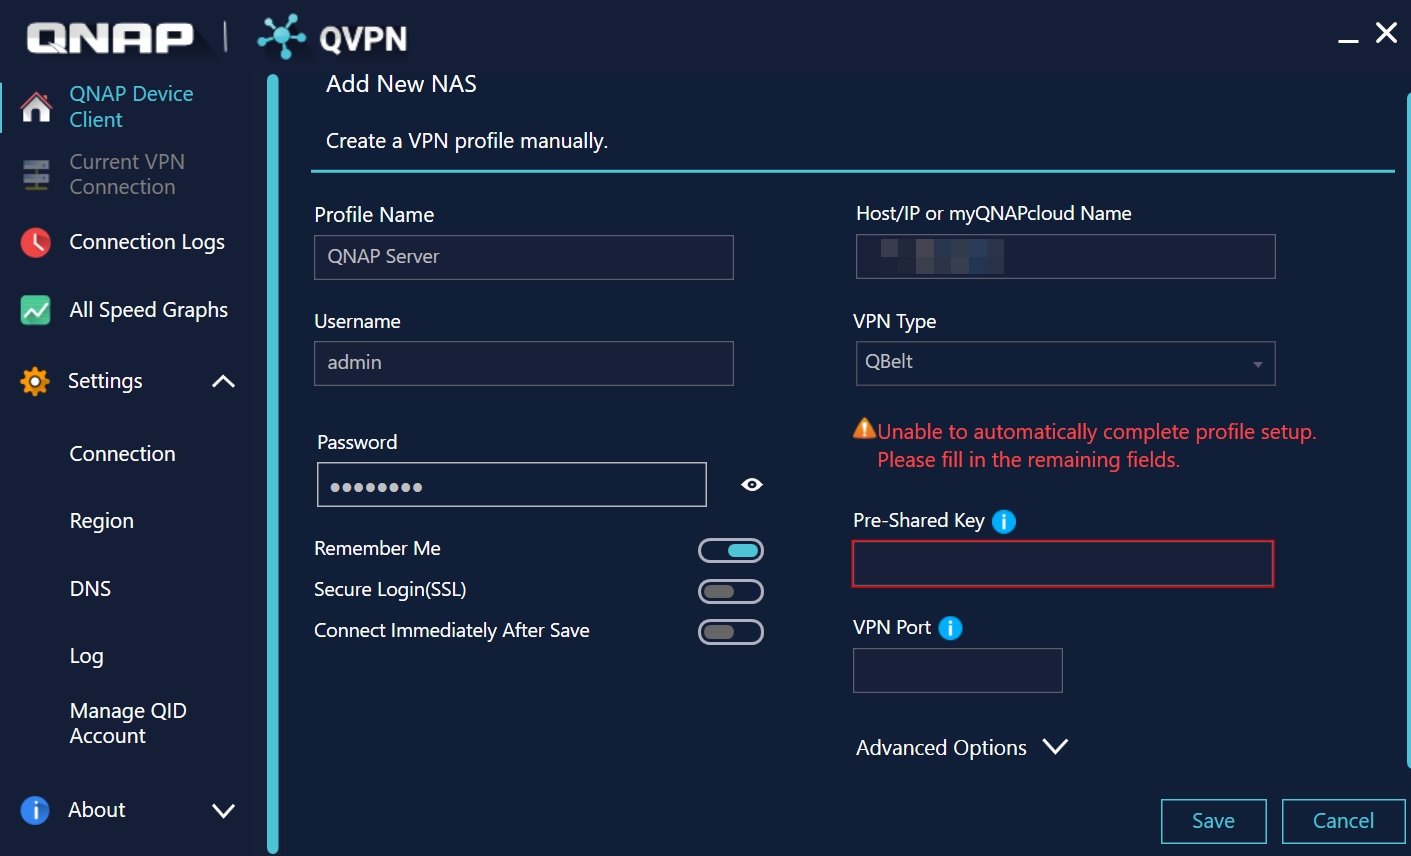Click the sidebar vertical scrollbar

pos(273,464)
